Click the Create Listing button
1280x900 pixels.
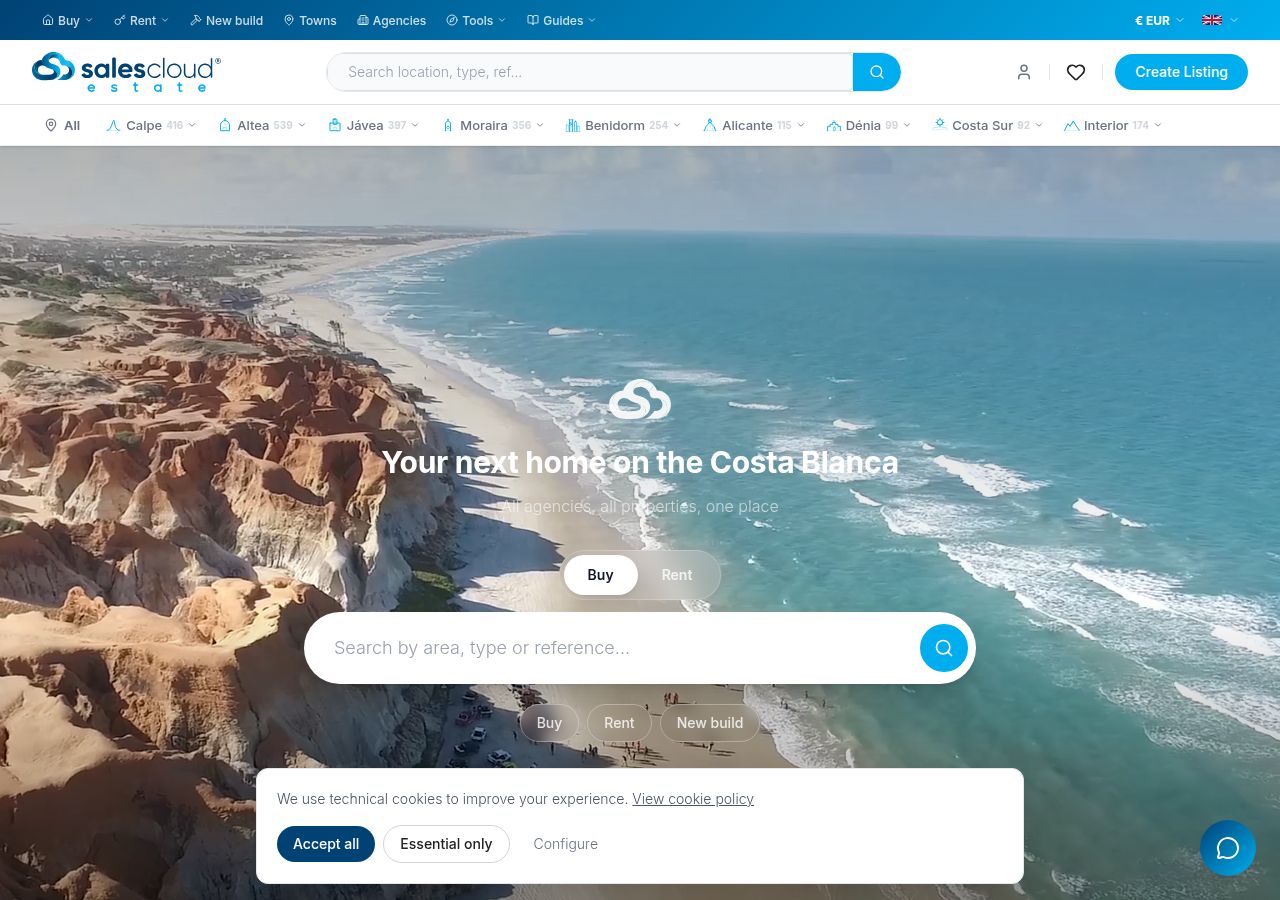(x=1181, y=72)
